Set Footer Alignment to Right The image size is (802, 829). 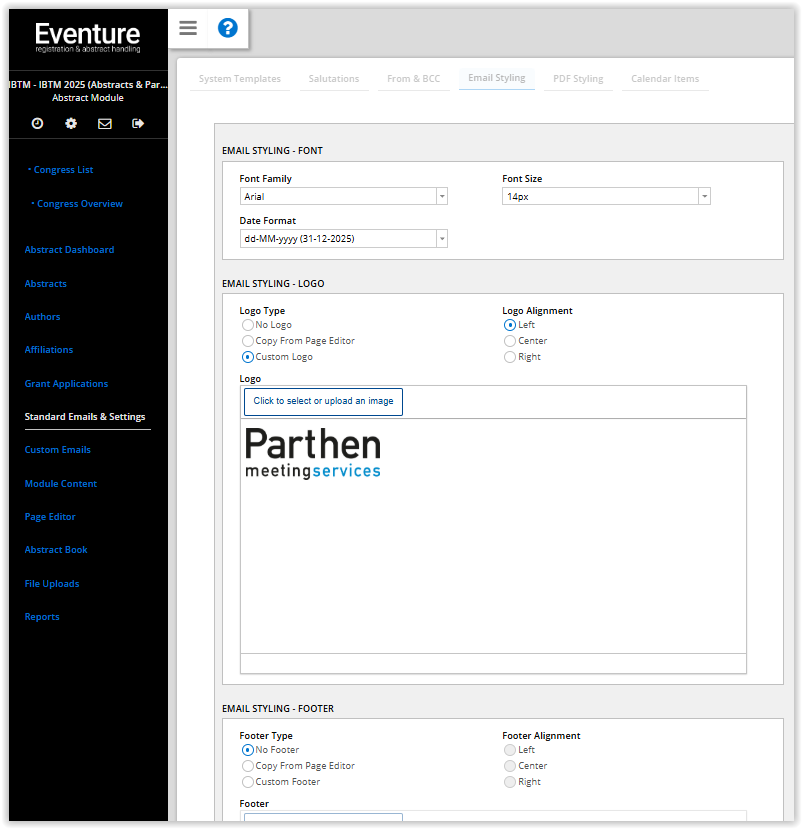coord(510,782)
